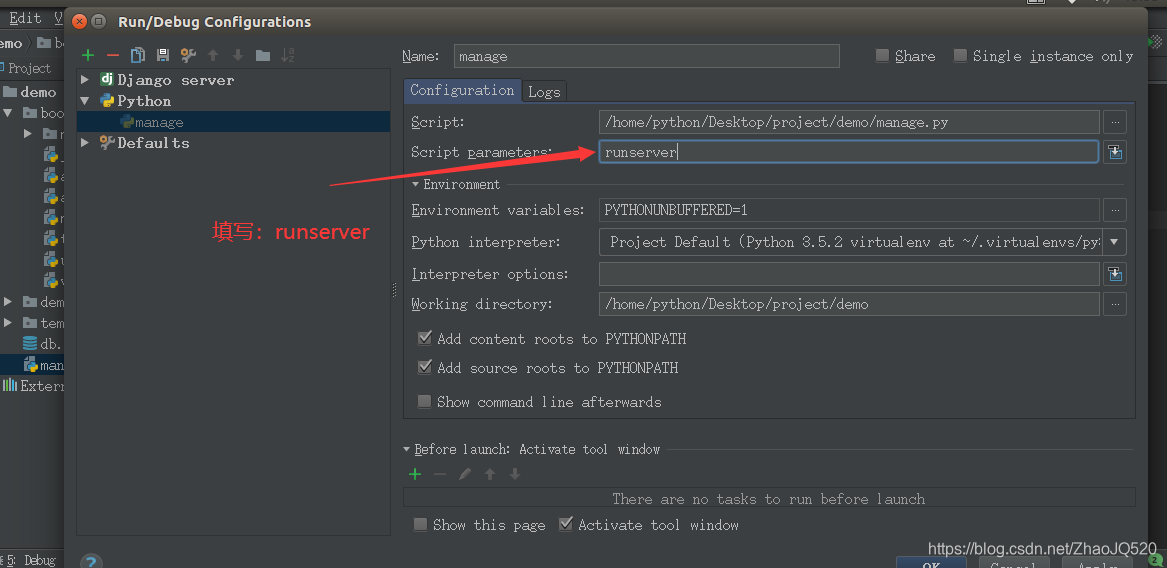Enable Single instance only
Viewport: 1167px width, 568px height.
pyautogui.click(x=960, y=56)
